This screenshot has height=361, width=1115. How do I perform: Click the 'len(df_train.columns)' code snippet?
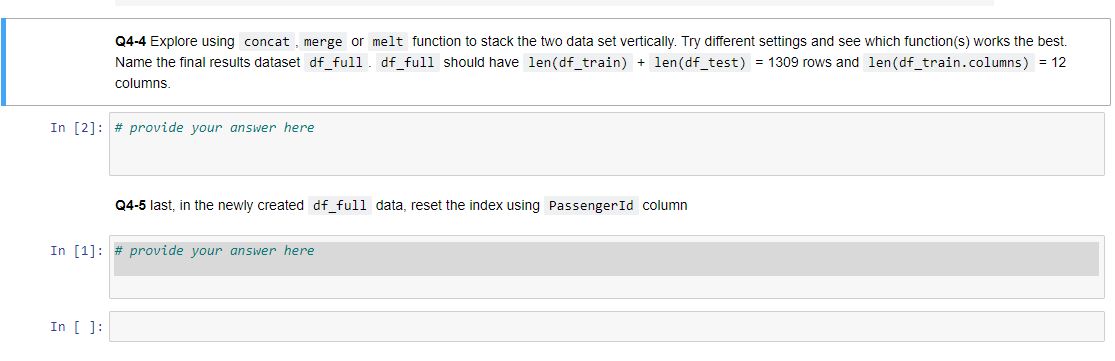949,63
